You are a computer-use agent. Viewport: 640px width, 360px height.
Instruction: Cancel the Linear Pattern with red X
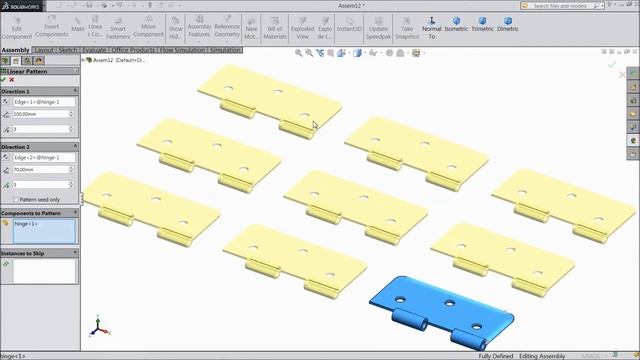click(11, 80)
